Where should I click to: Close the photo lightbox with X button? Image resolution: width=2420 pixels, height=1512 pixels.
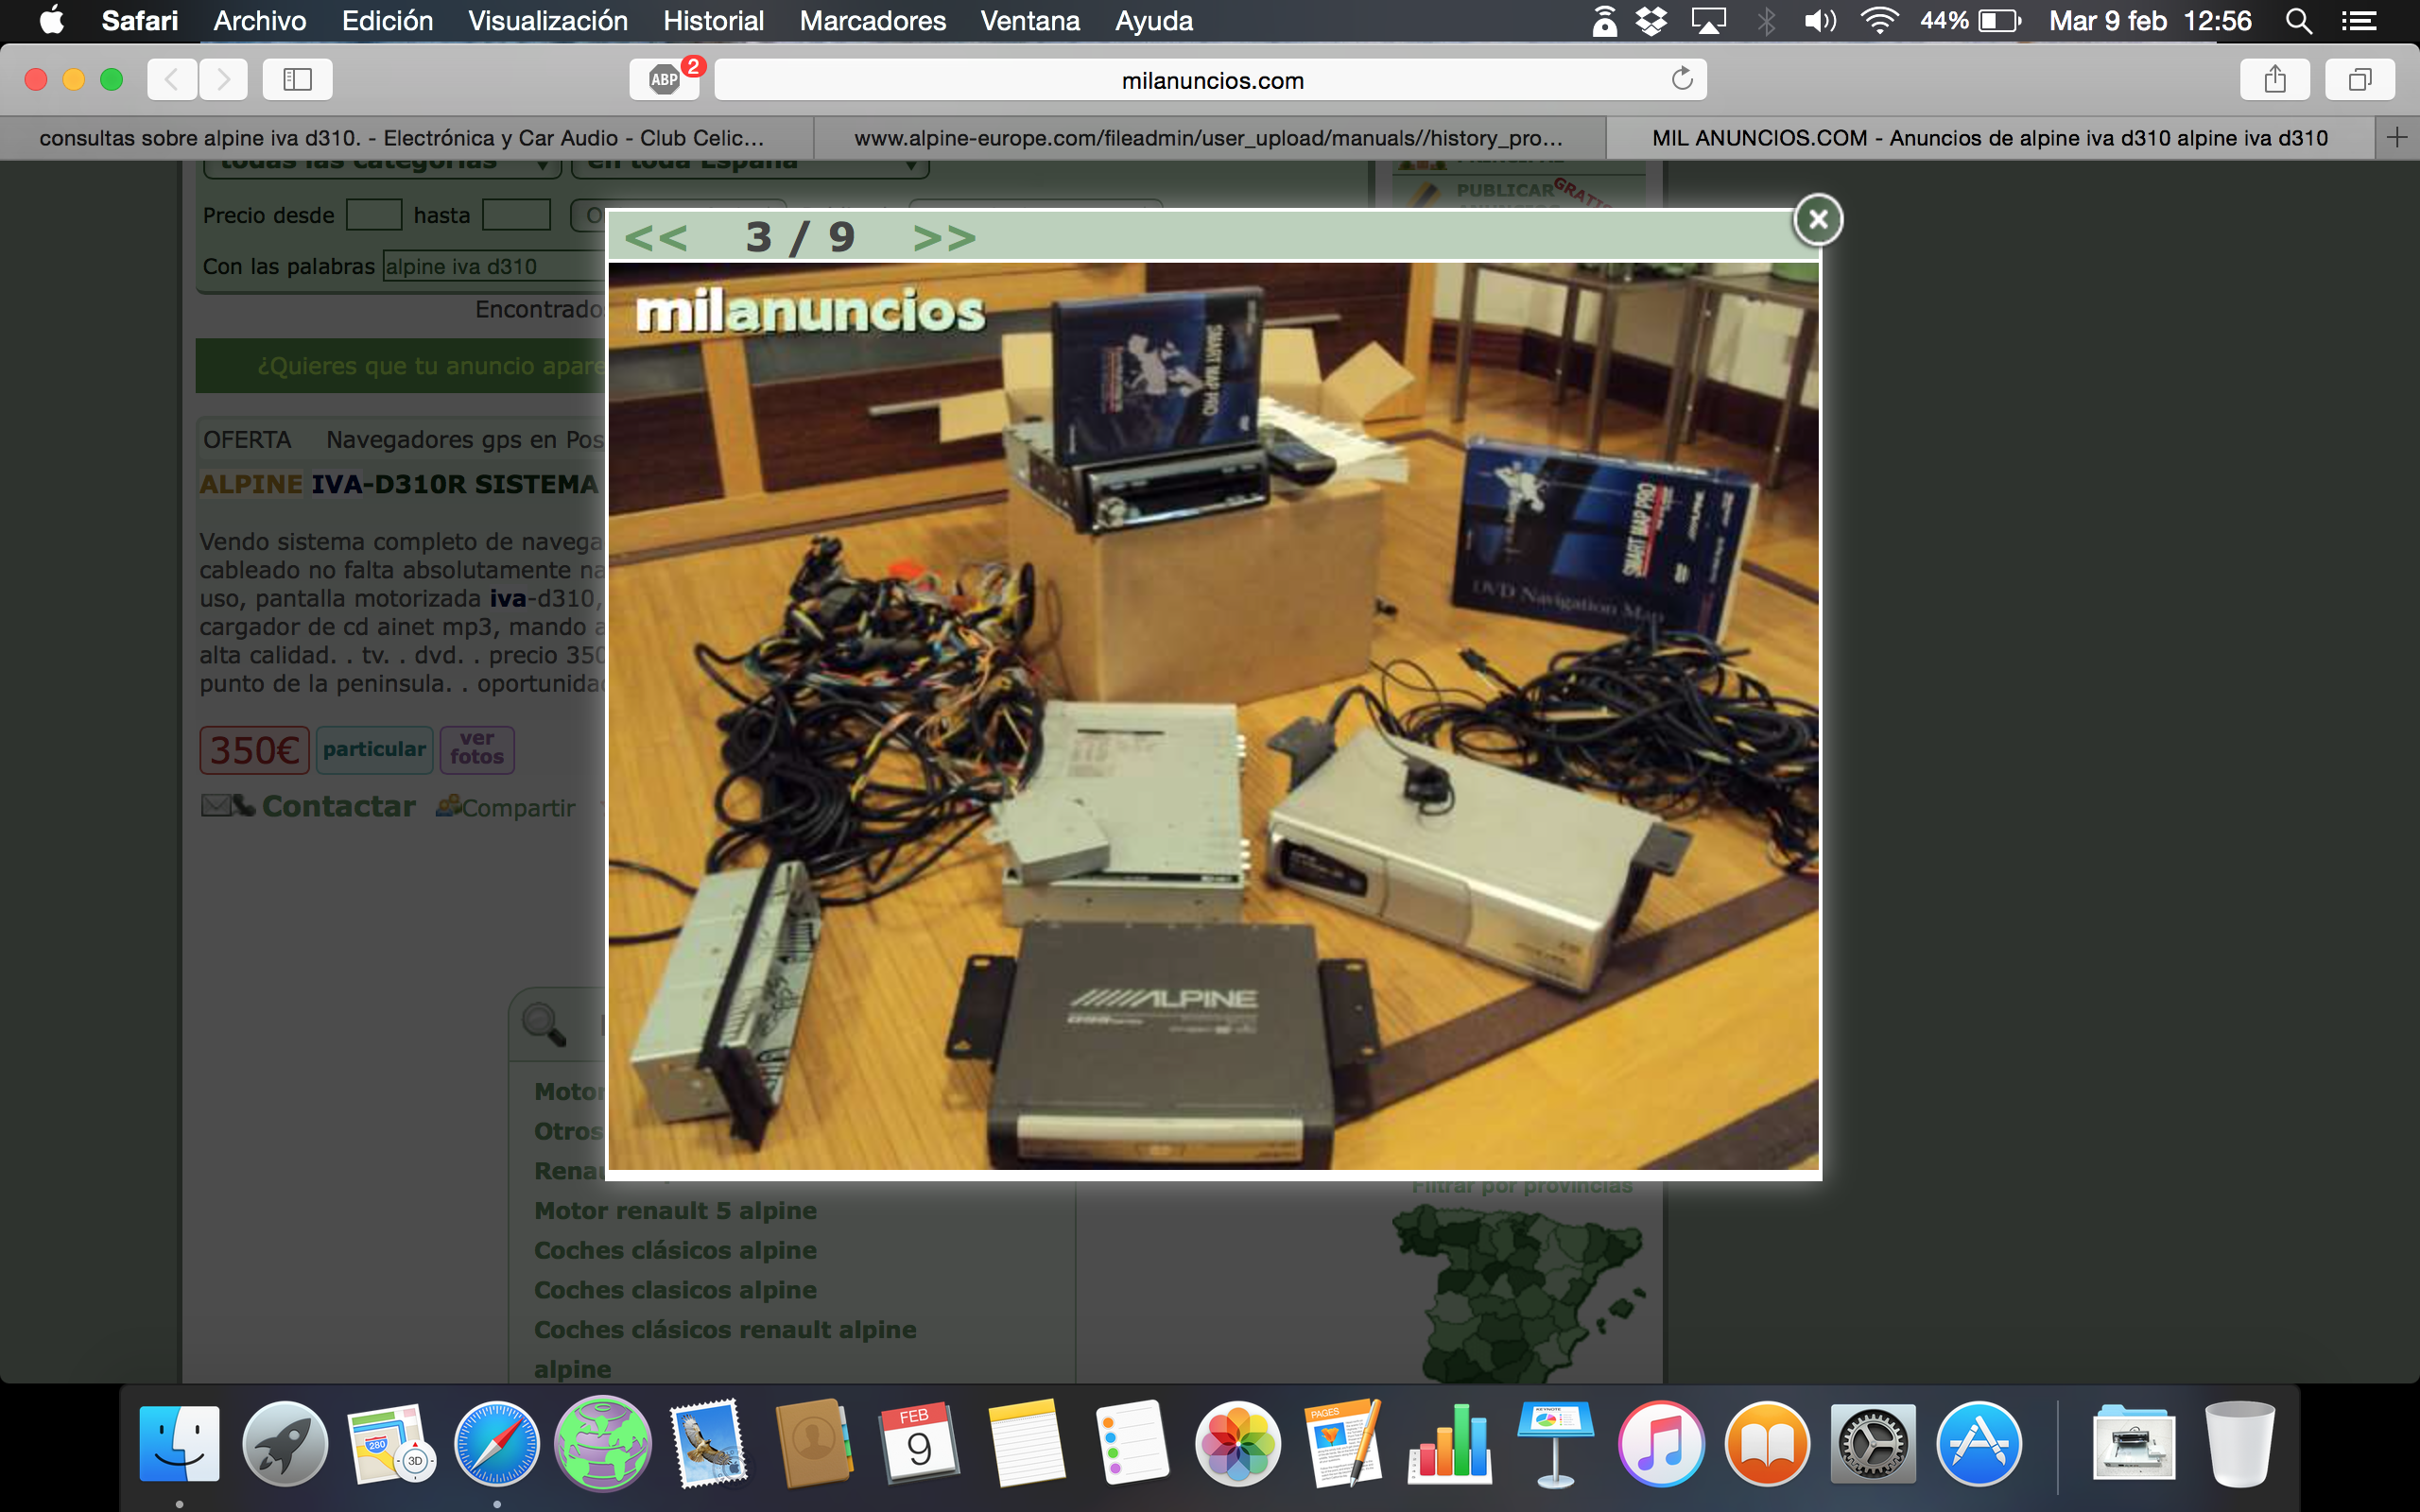click(x=1817, y=219)
